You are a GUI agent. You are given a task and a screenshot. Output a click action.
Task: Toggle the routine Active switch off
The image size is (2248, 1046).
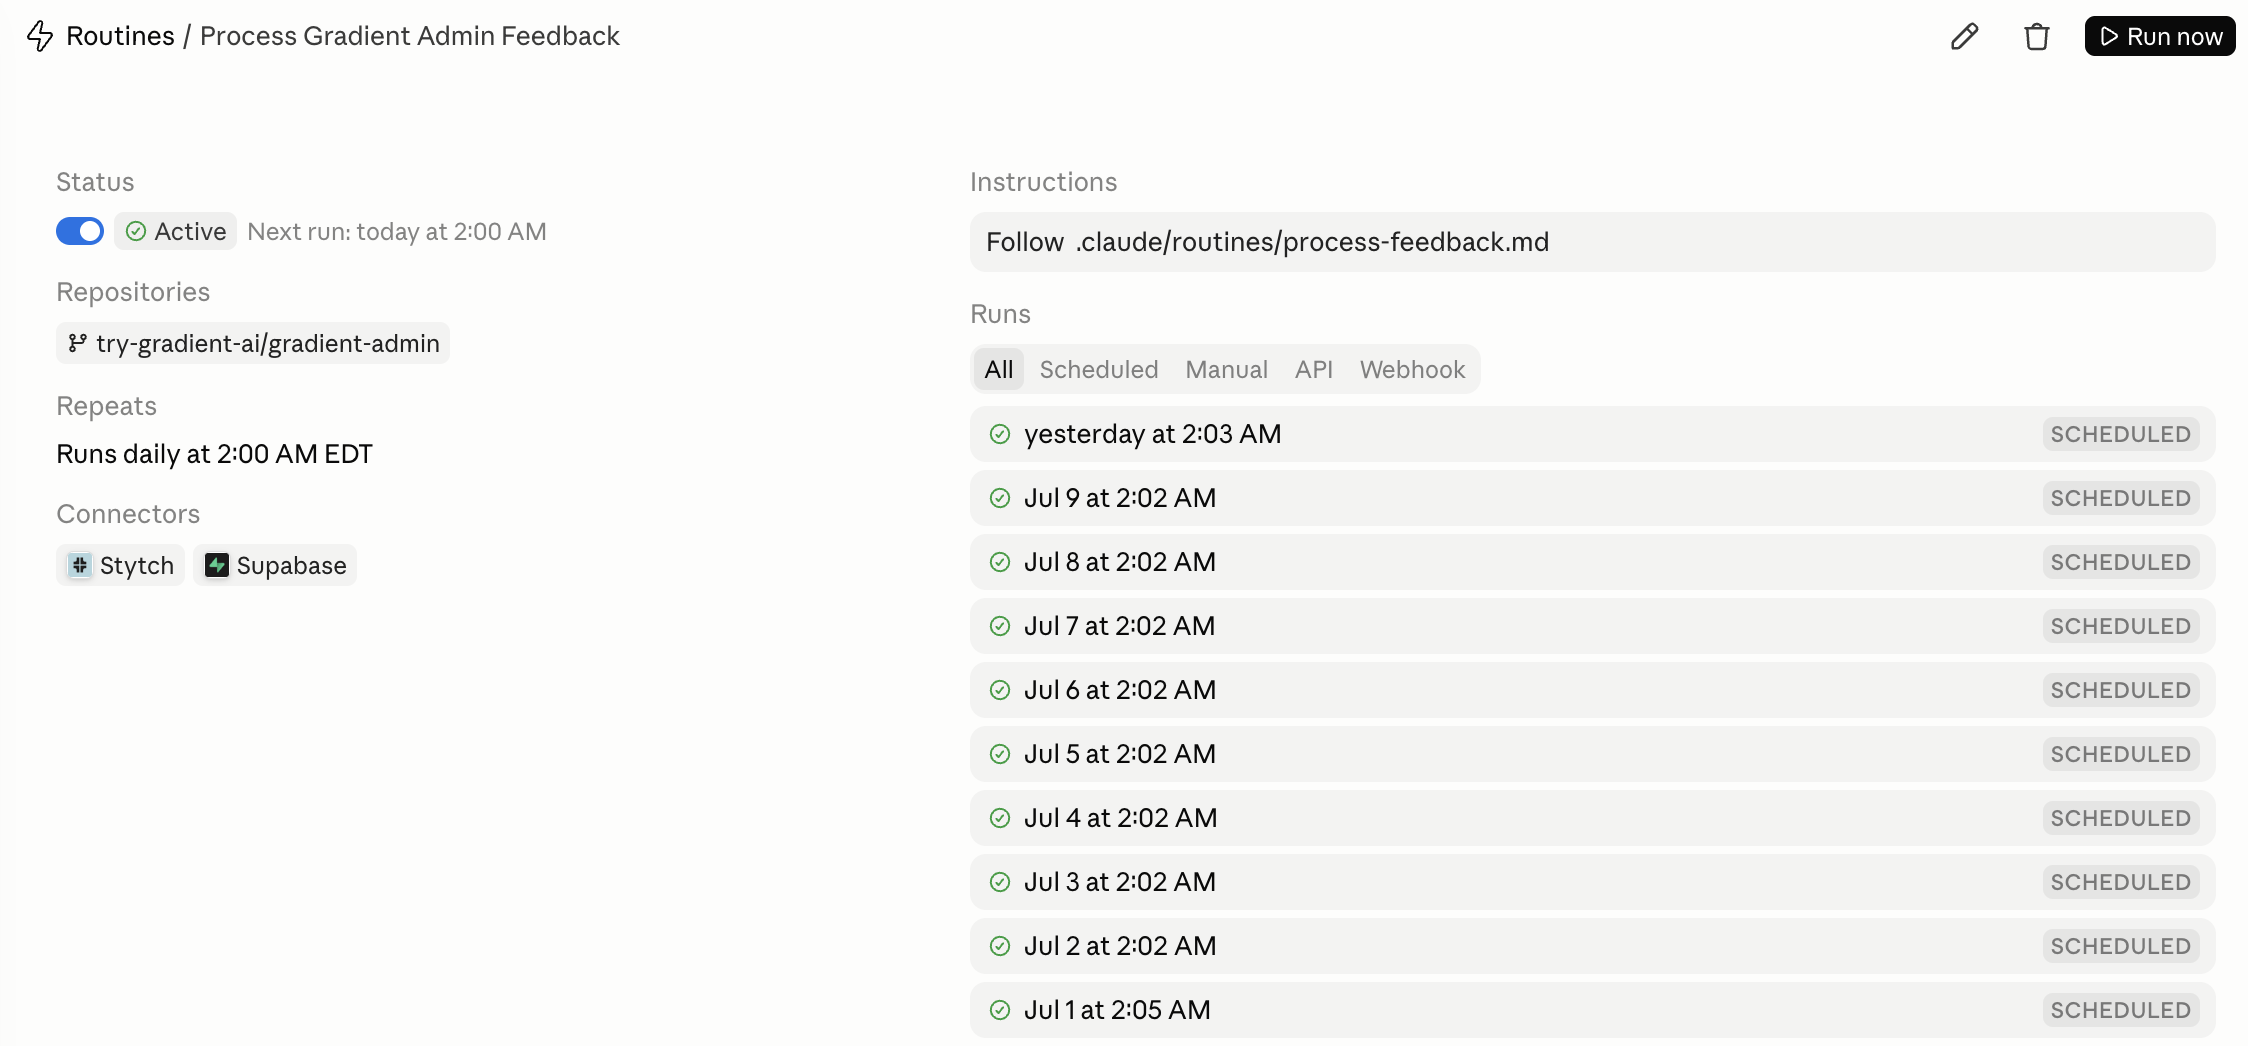click(x=80, y=231)
